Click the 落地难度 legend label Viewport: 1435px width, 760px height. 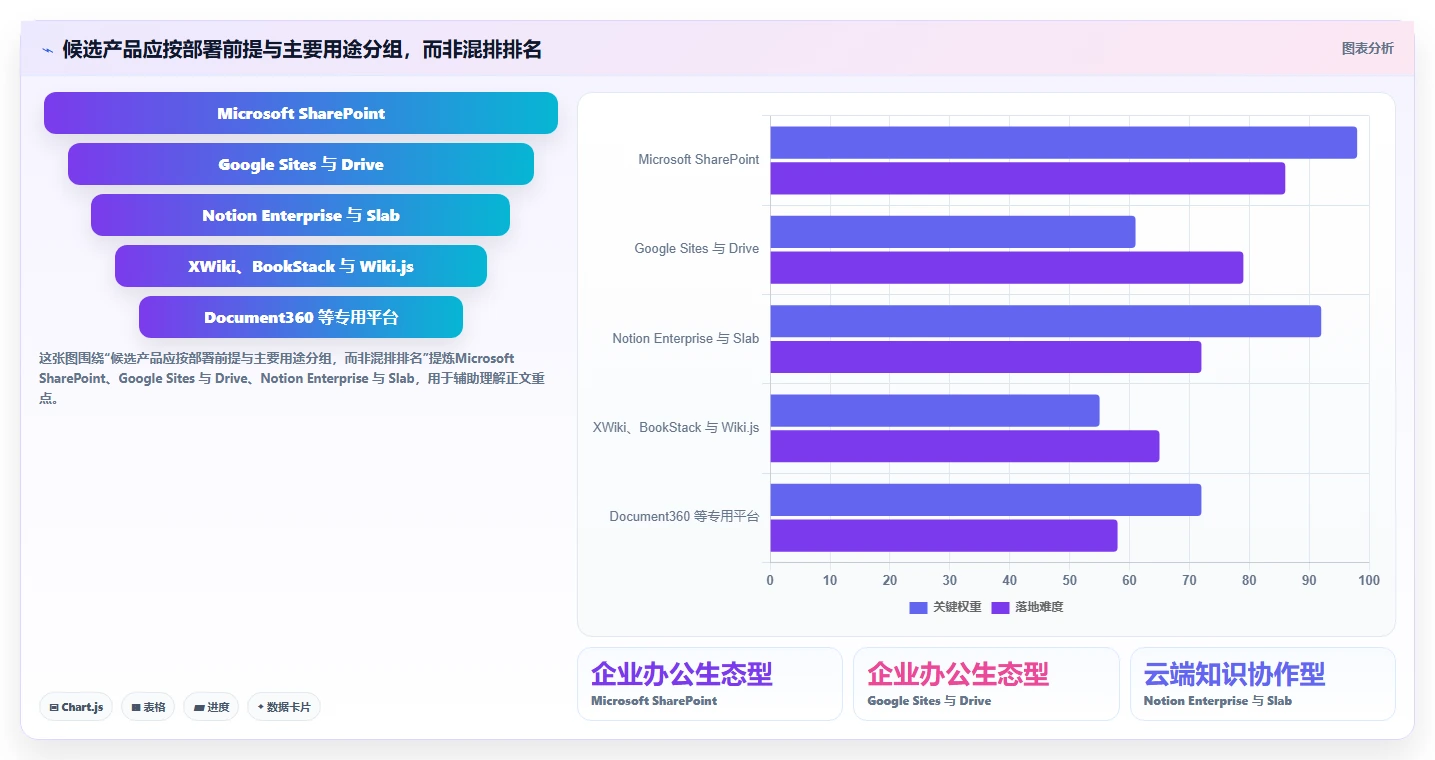pos(1040,607)
